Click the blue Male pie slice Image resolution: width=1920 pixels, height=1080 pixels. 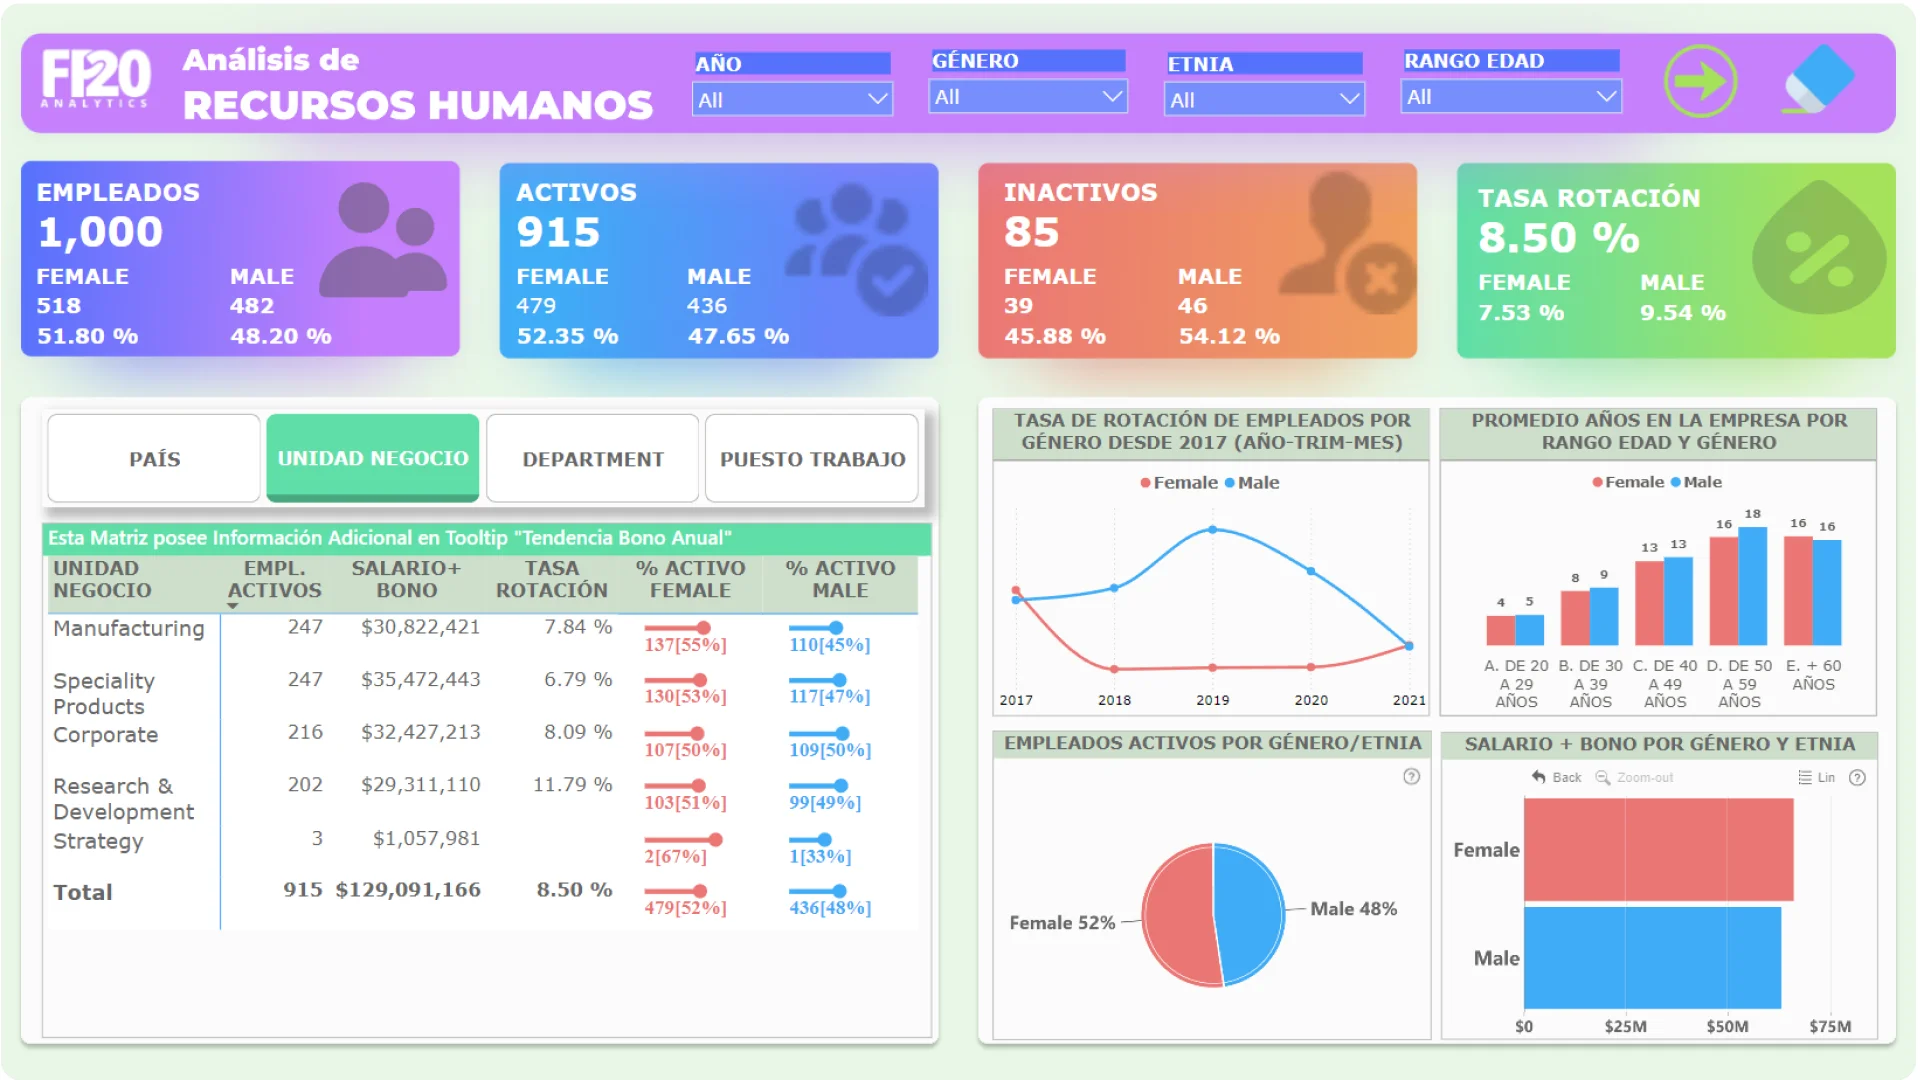tap(1249, 915)
